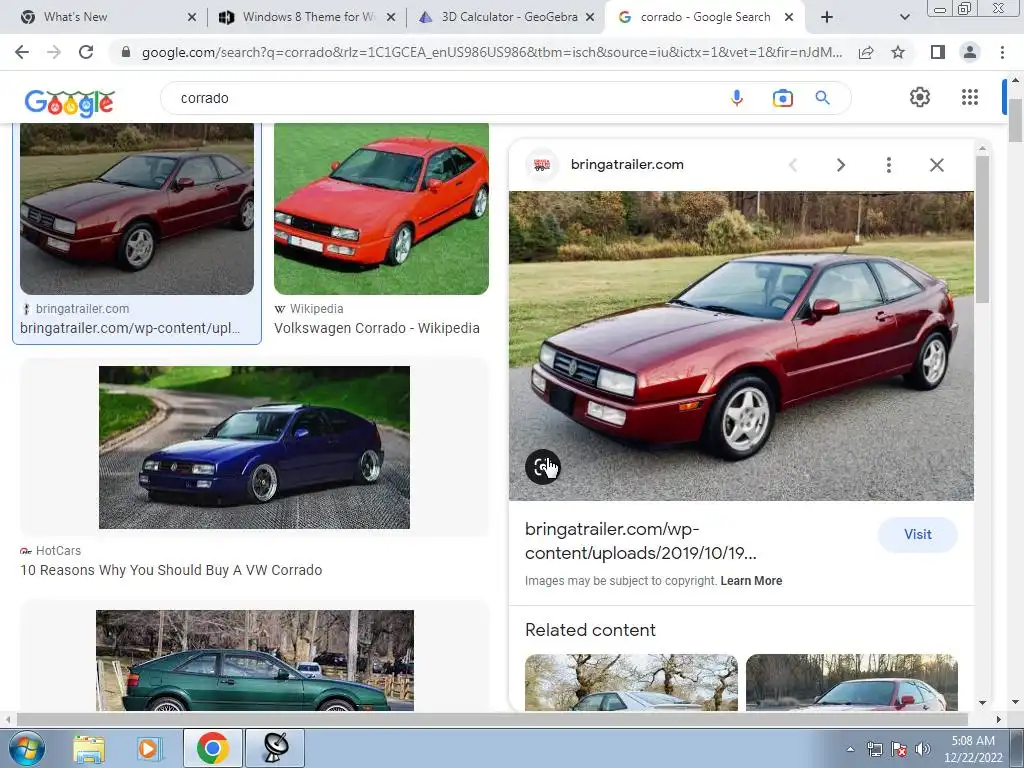Click the corrado search input field

(x=444, y=98)
